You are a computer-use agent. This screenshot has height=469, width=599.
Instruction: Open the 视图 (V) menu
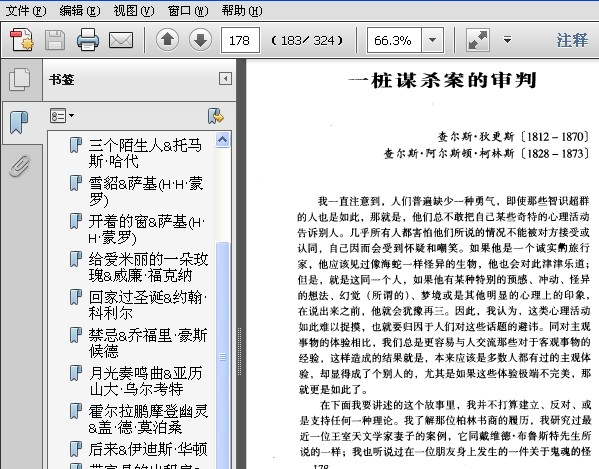(x=134, y=11)
